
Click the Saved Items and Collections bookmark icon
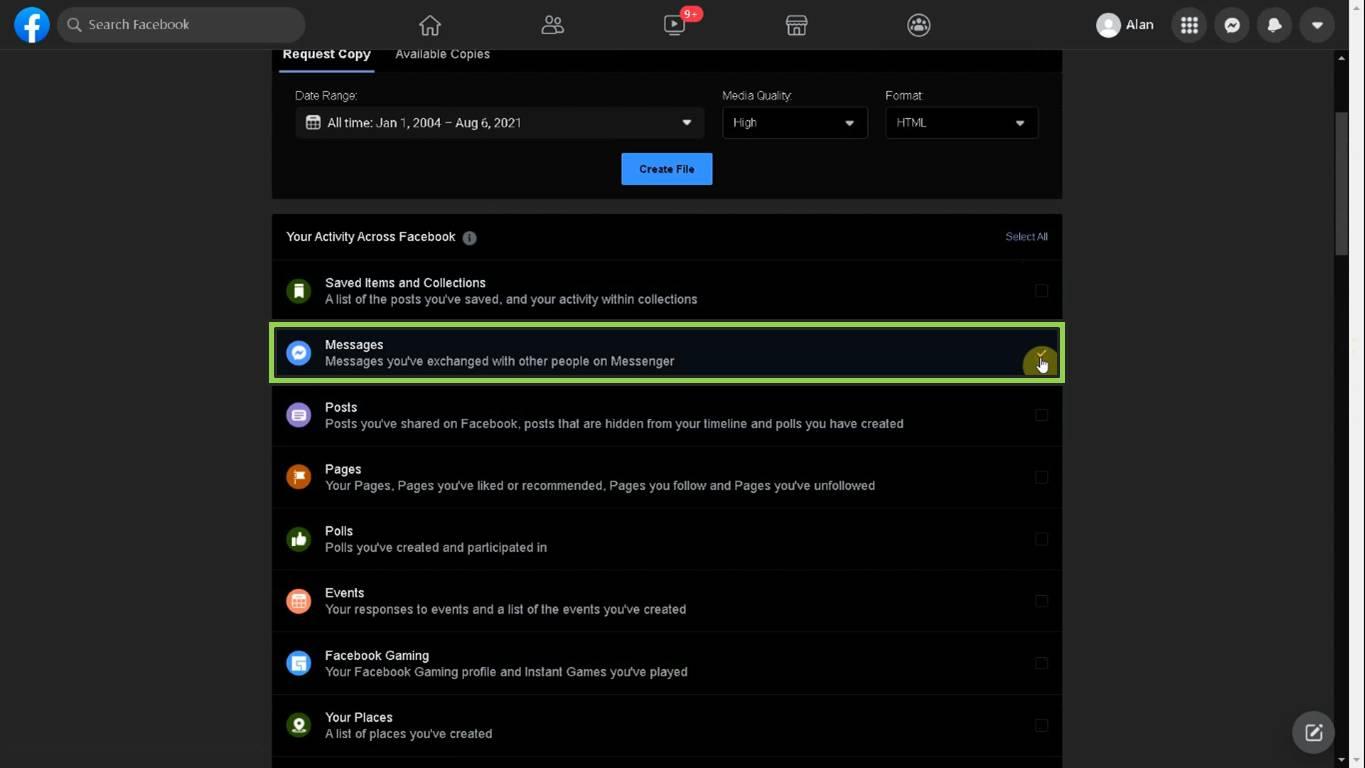point(298,291)
